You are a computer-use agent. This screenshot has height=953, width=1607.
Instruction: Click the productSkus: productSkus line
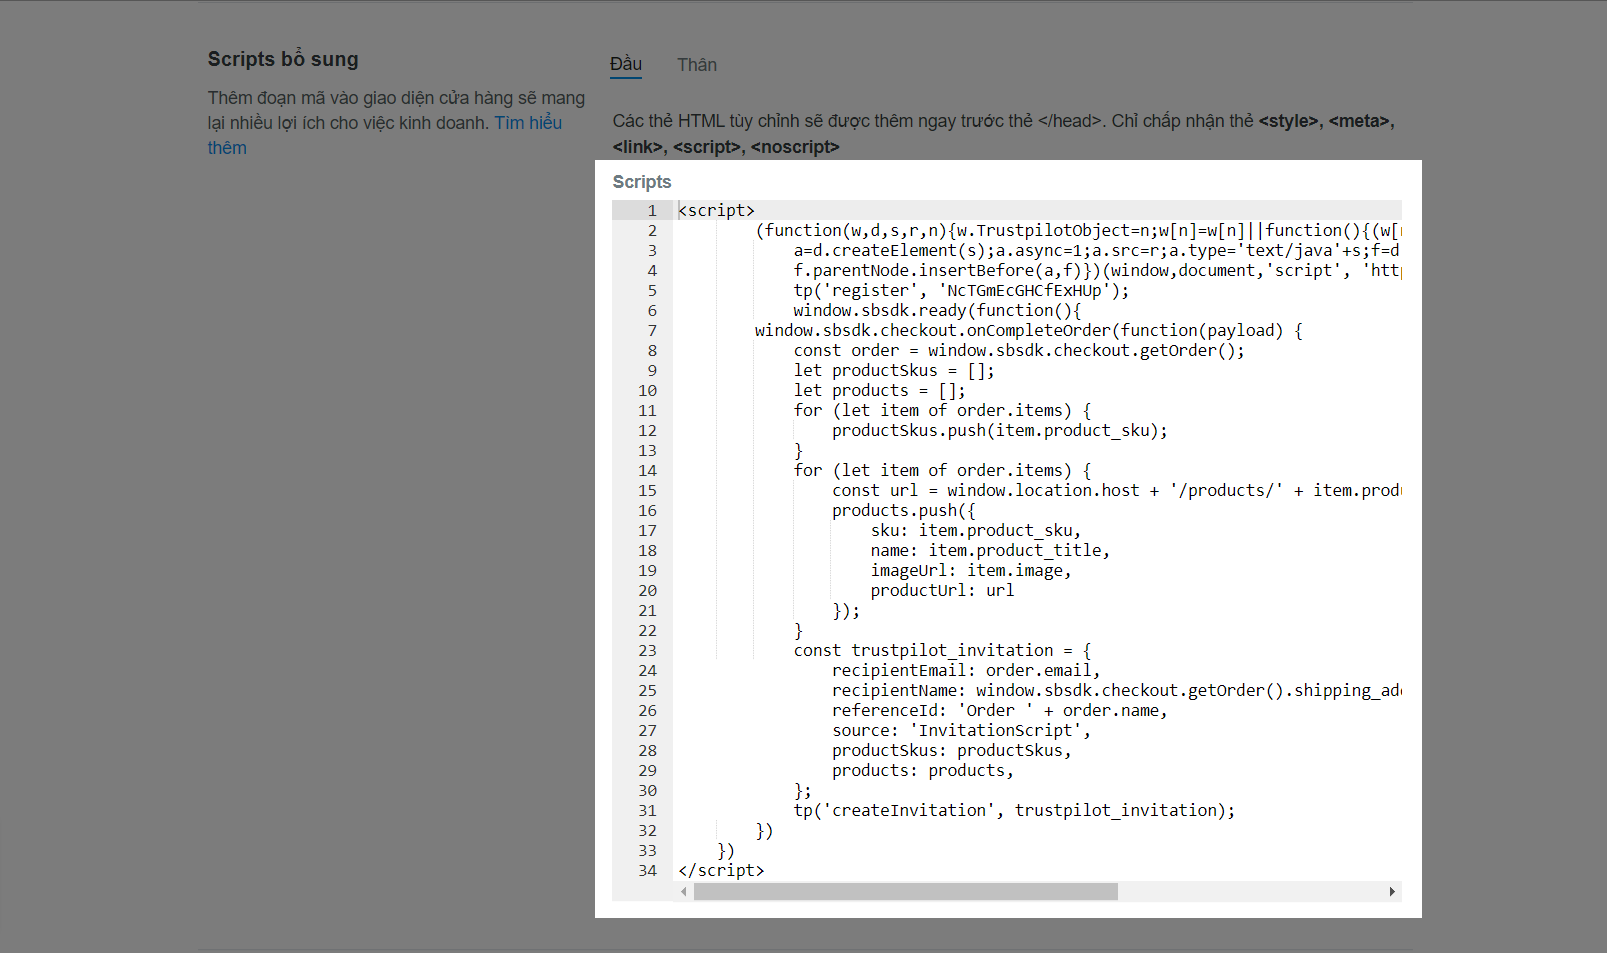[952, 750]
